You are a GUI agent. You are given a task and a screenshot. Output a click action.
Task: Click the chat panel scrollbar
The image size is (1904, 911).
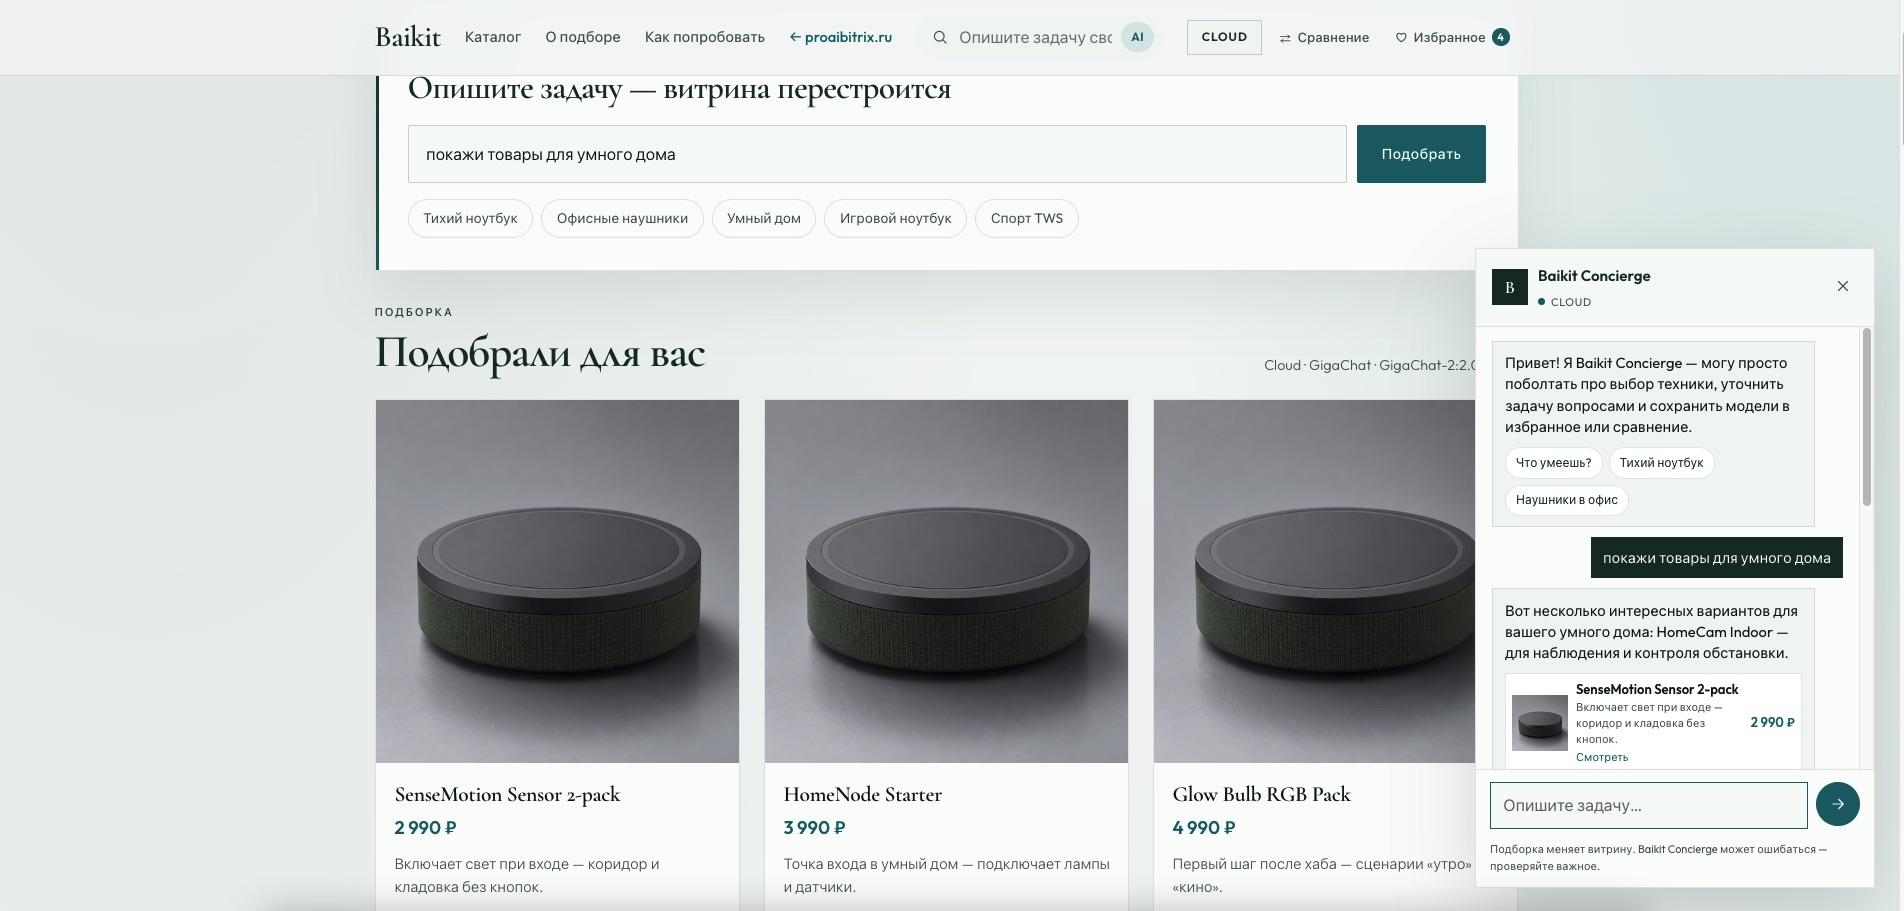(1866, 417)
